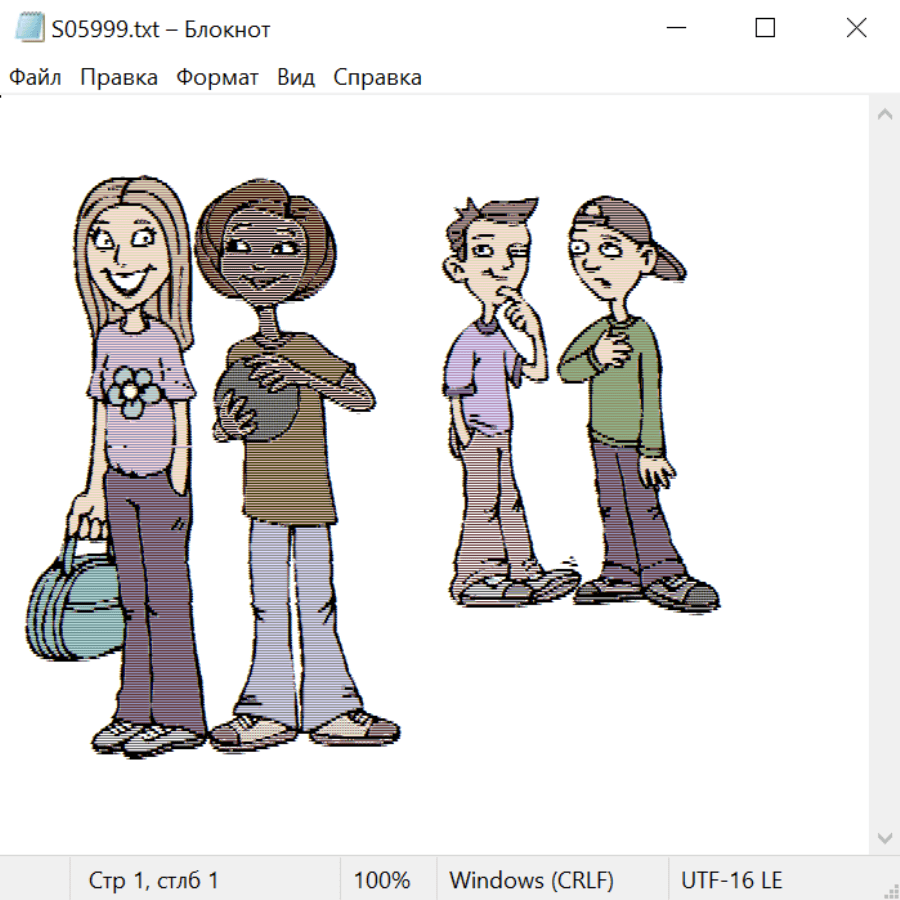Open the Правка menu
The width and height of the screenshot is (900, 900).
(119, 78)
